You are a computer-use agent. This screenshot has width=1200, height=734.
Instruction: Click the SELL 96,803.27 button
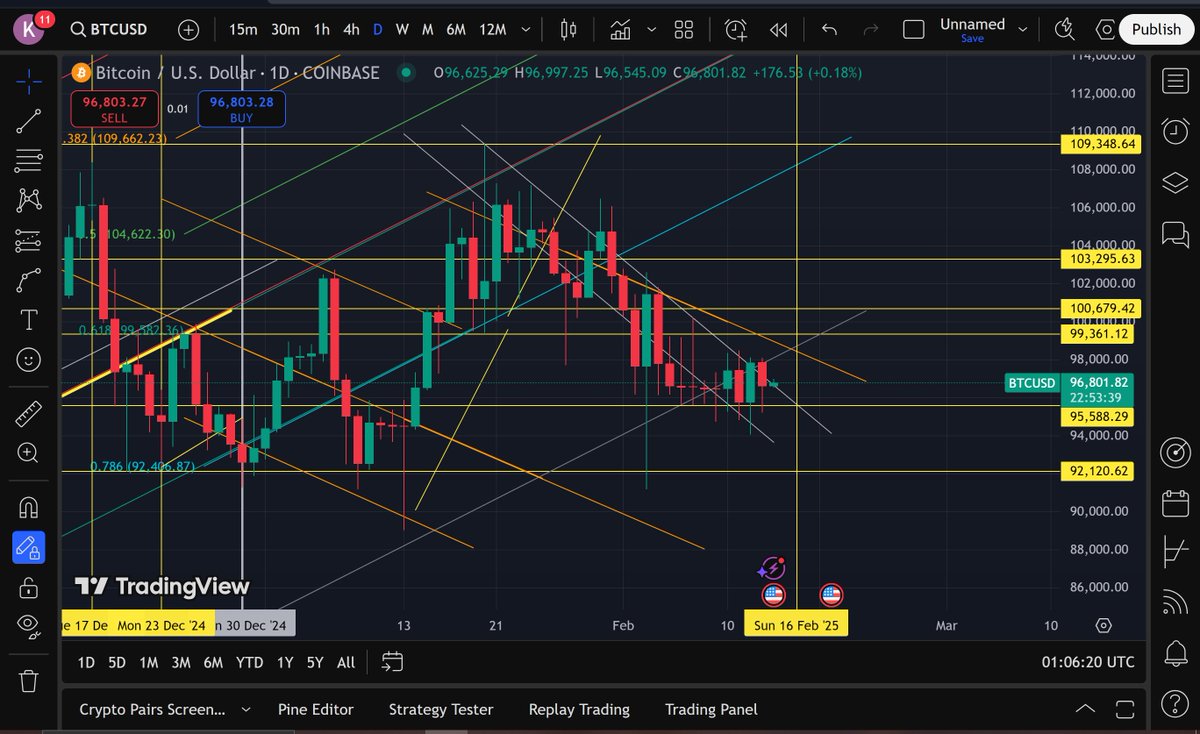pos(115,109)
